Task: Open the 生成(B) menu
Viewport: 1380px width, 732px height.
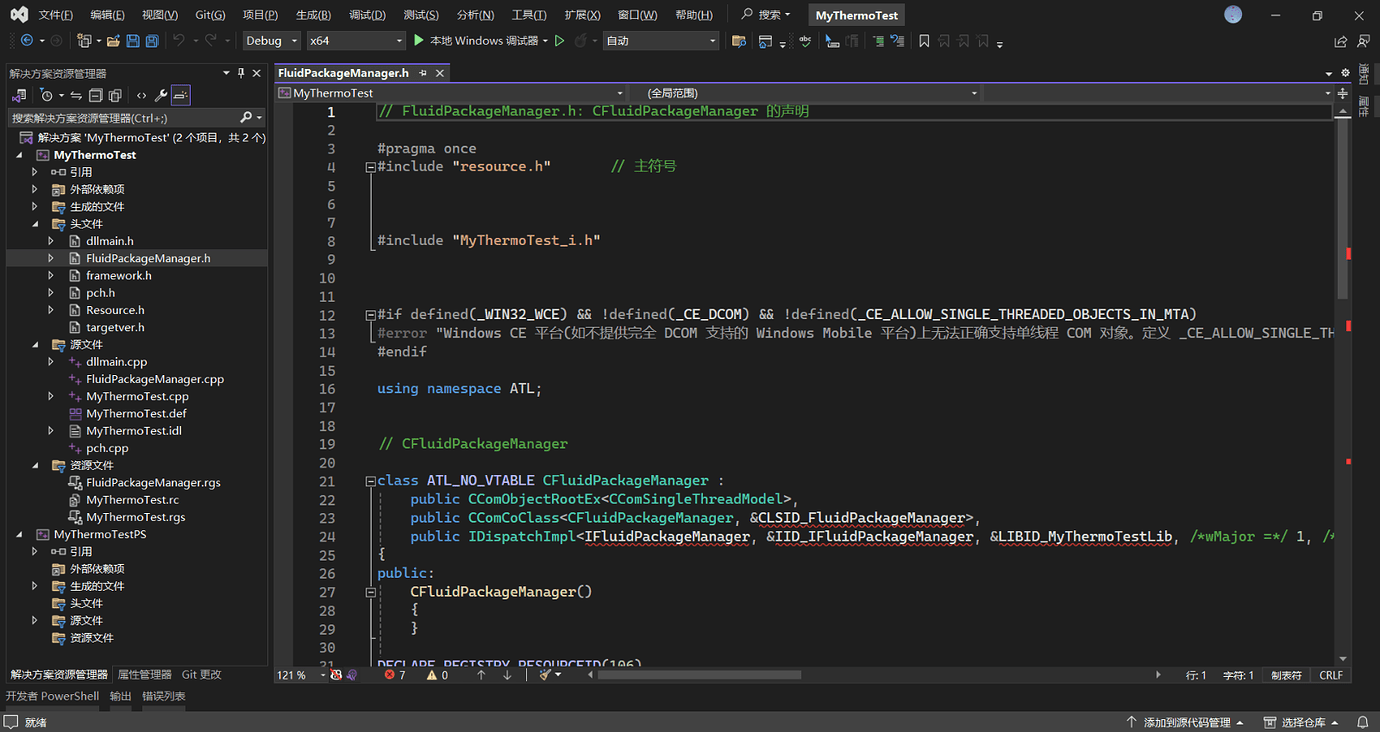Action: [313, 15]
